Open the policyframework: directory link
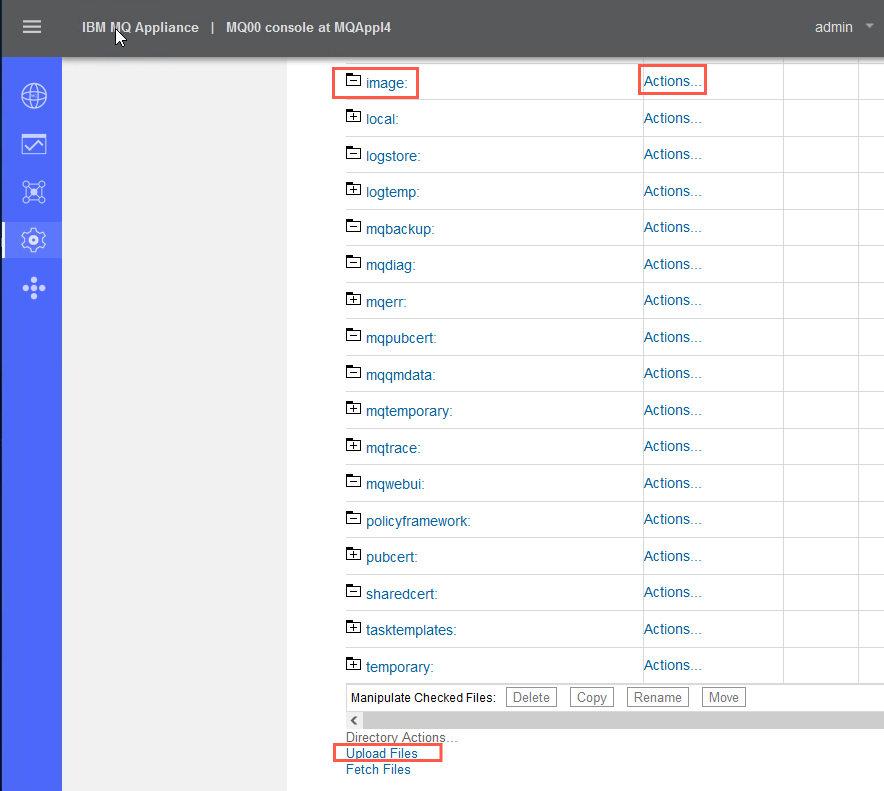 [x=418, y=521]
